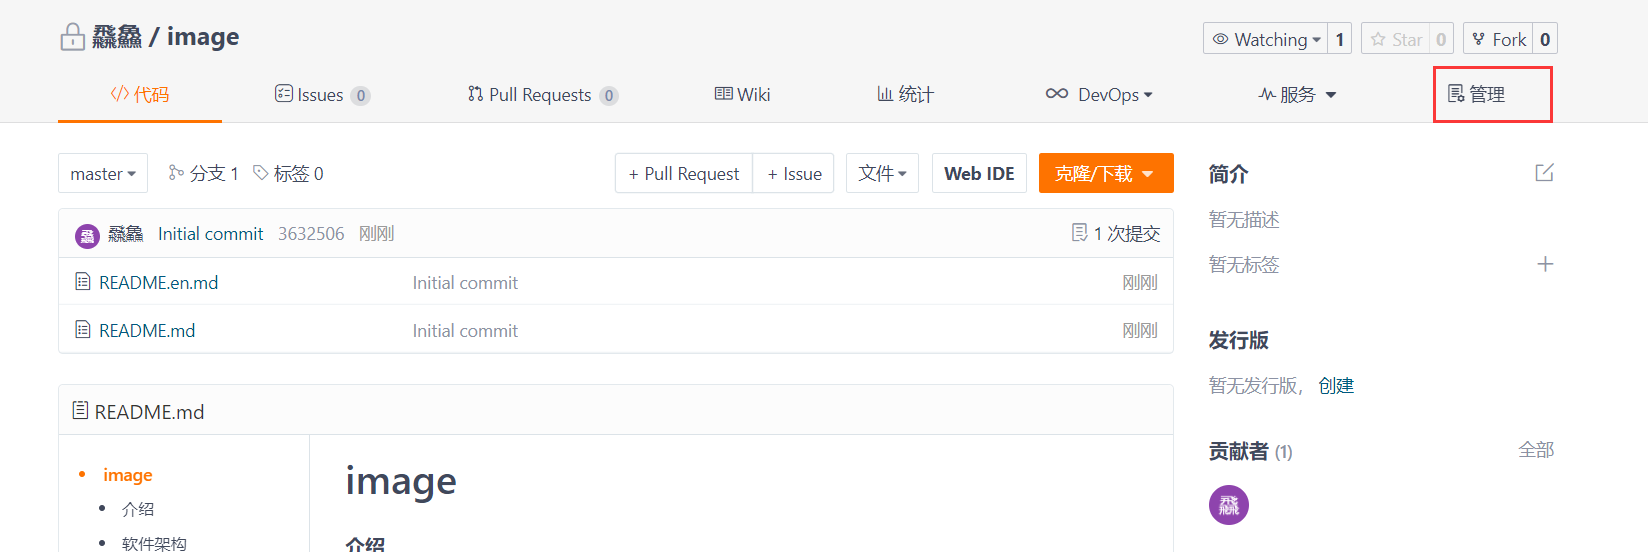
Task: View 标签 0 tags
Action: tap(288, 173)
